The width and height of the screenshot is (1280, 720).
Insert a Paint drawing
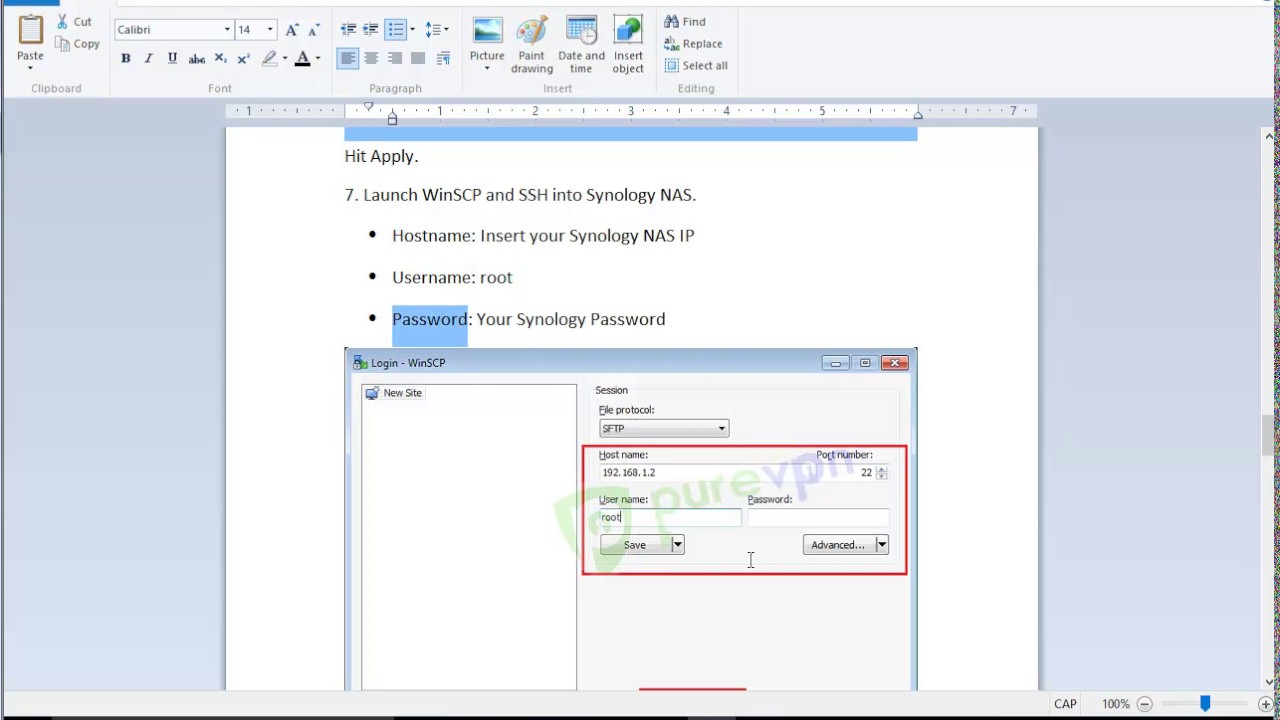[x=532, y=44]
